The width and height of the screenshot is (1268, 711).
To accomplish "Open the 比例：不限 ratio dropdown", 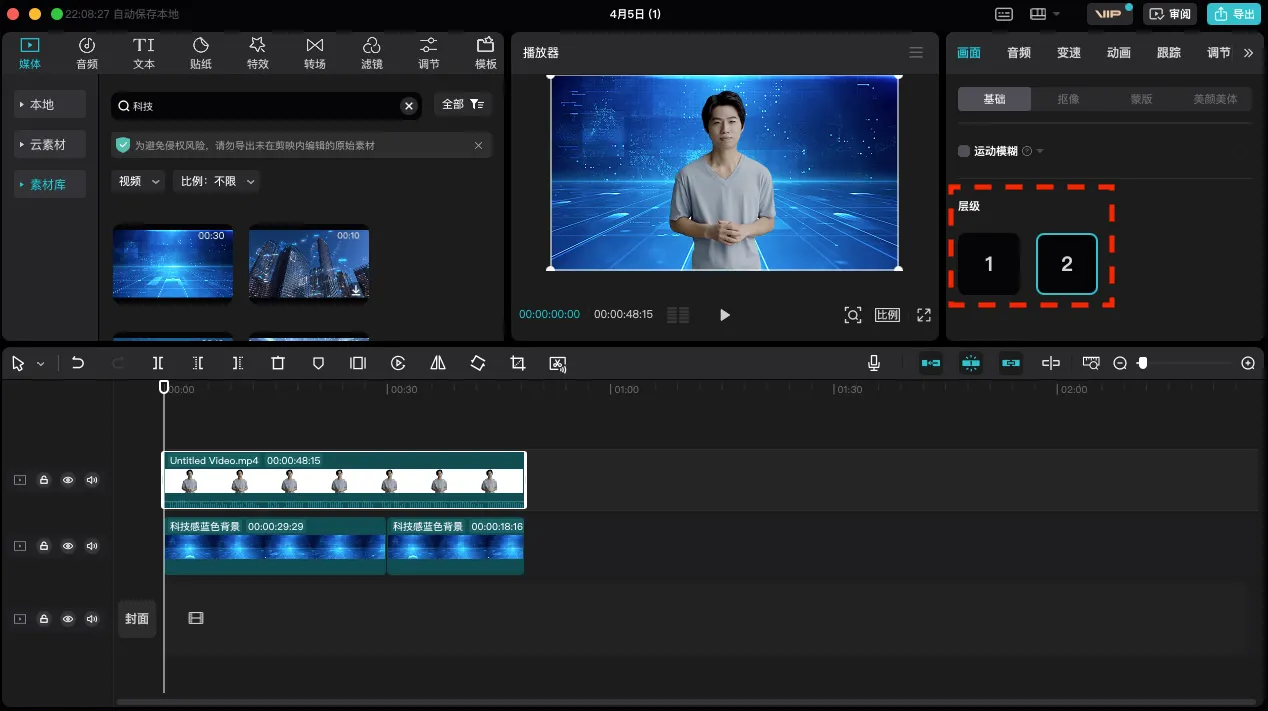I will (x=216, y=181).
